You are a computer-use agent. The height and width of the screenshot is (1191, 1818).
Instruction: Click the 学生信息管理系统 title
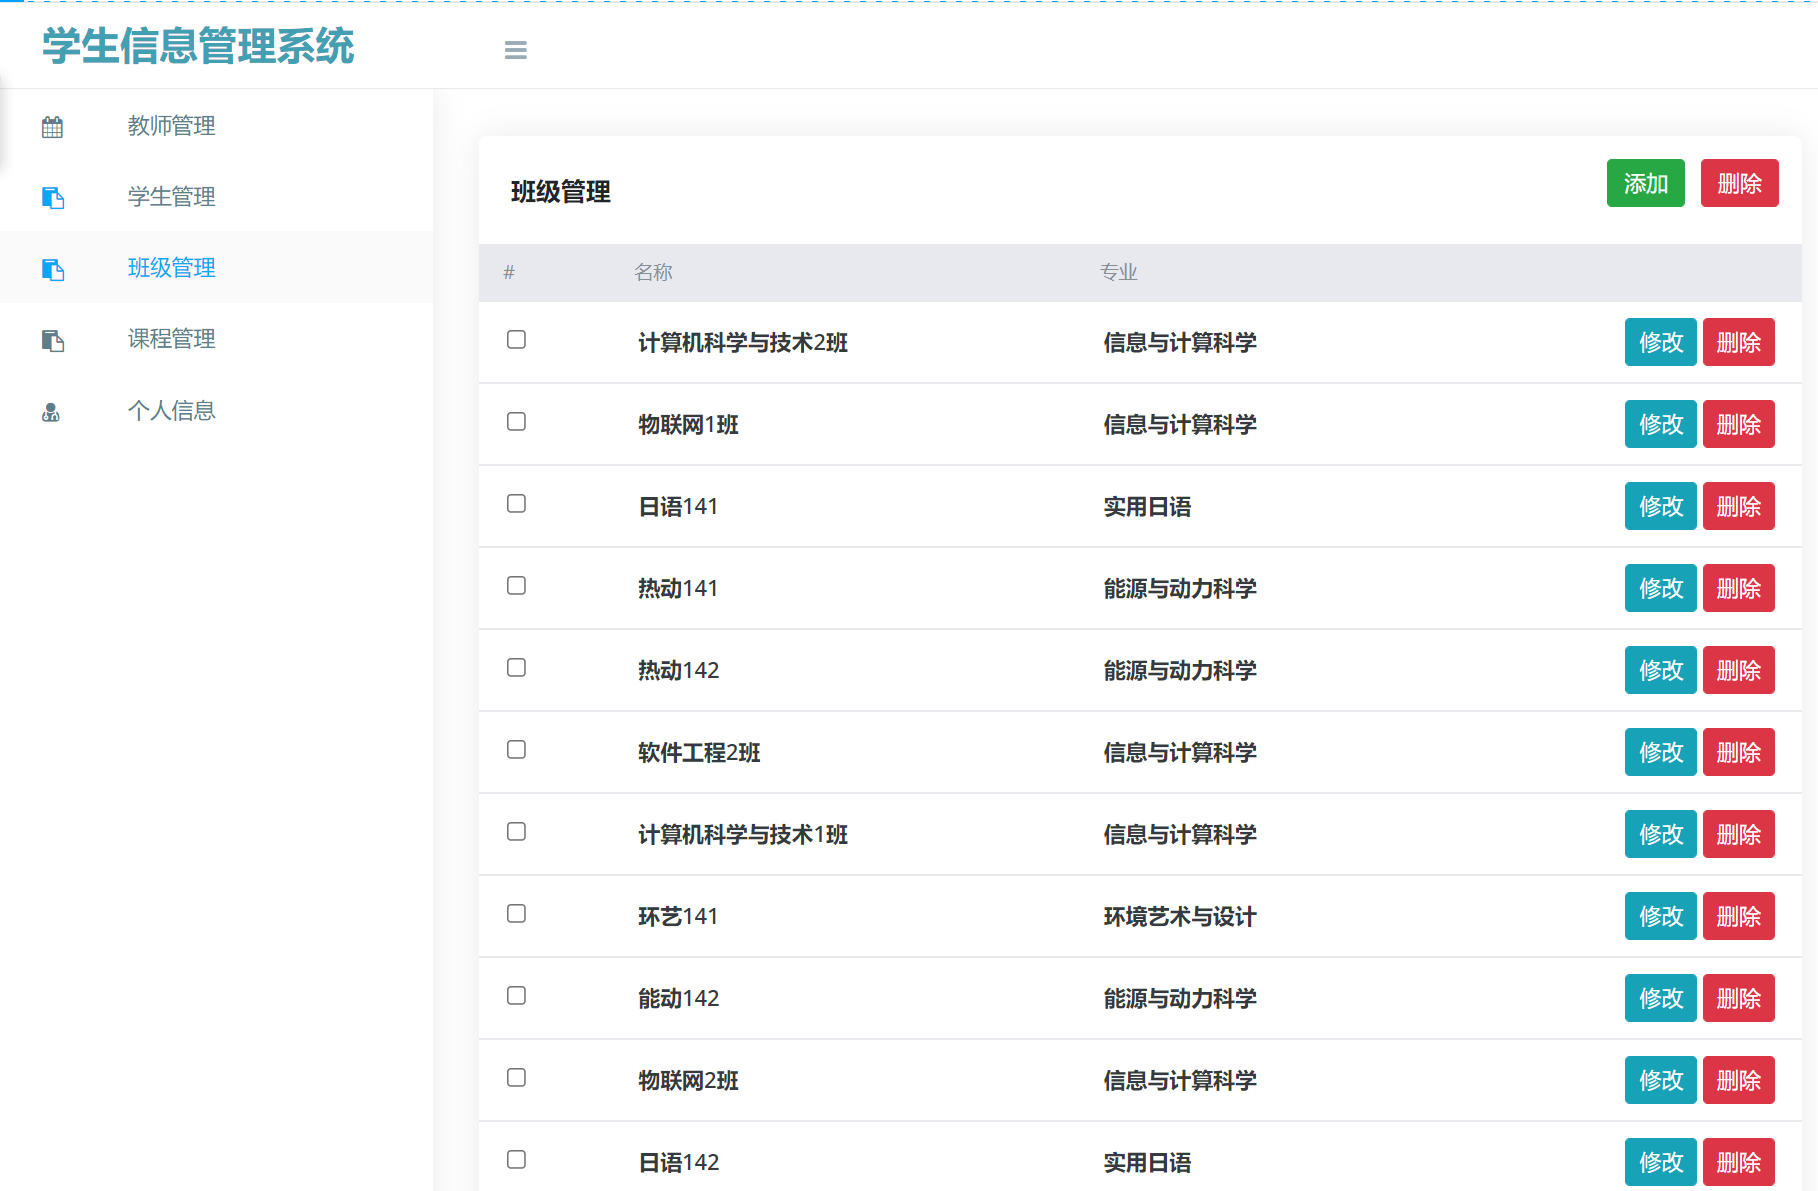tap(196, 46)
